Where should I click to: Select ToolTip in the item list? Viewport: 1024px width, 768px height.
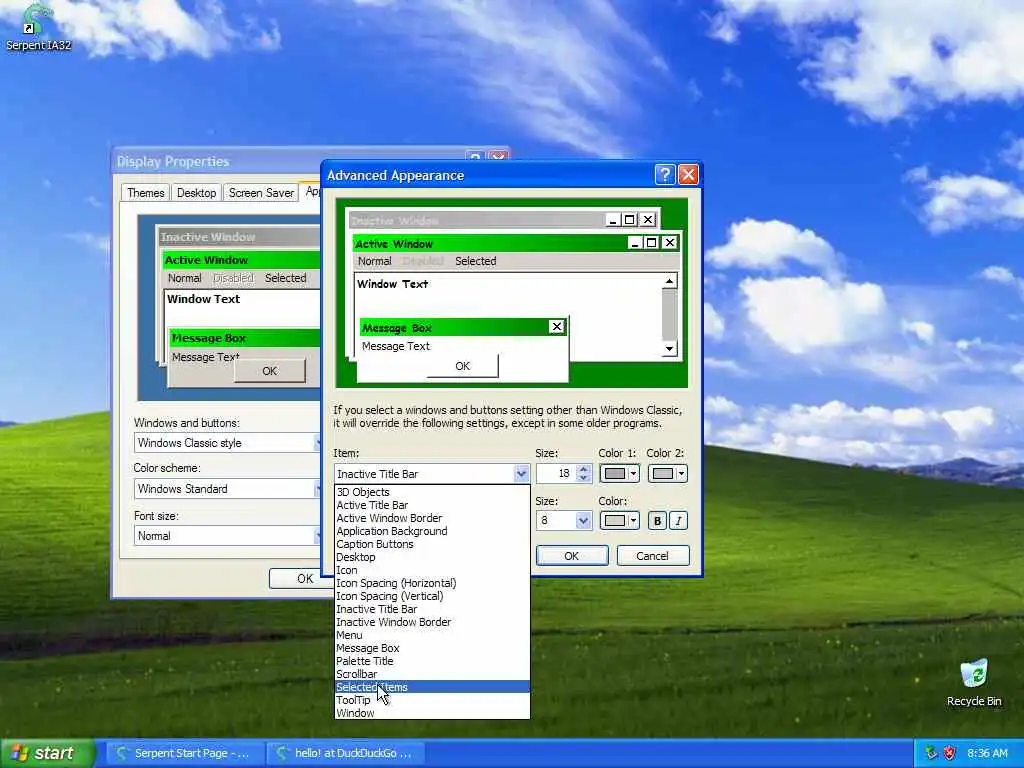[x=432, y=700]
